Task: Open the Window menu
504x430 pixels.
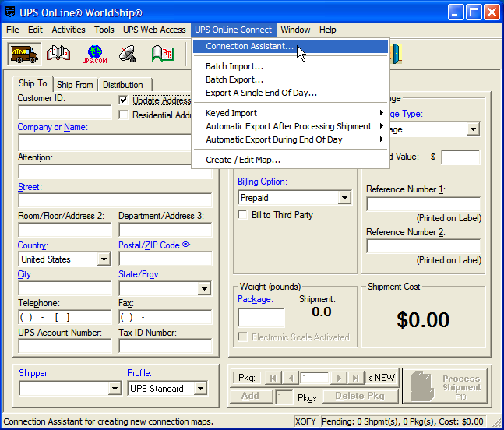Action: [295, 30]
